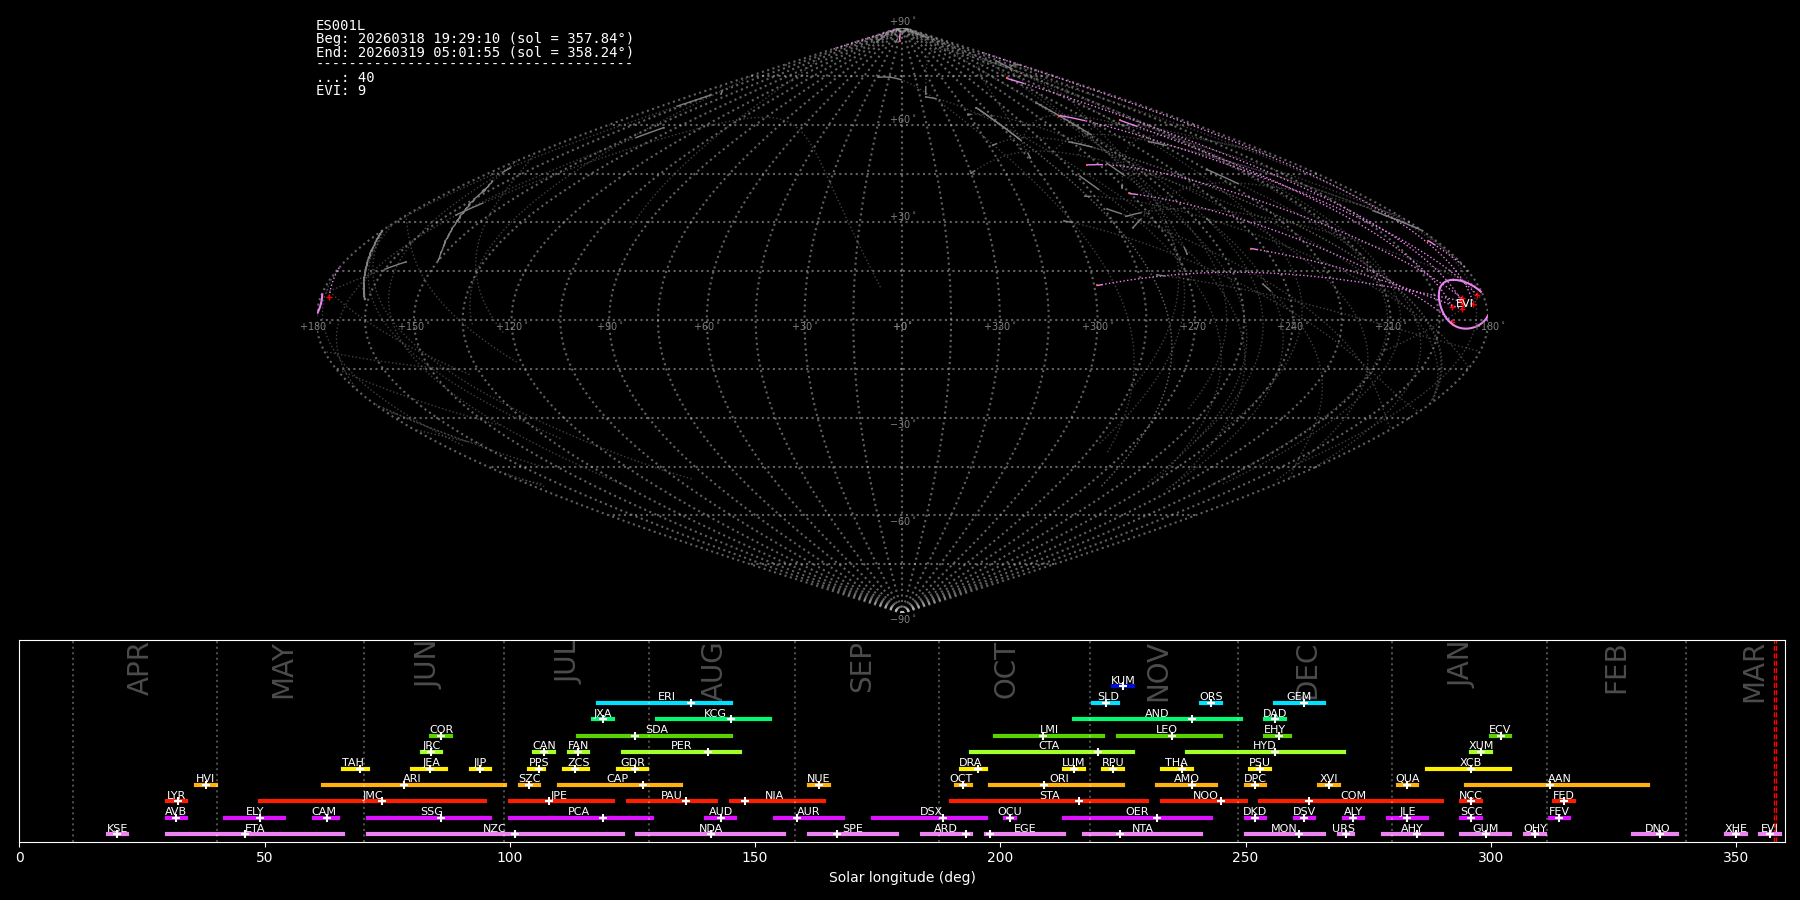Click the Solar longitude (deg) axis title
The width and height of the screenshot is (1800, 900).
coord(902,877)
